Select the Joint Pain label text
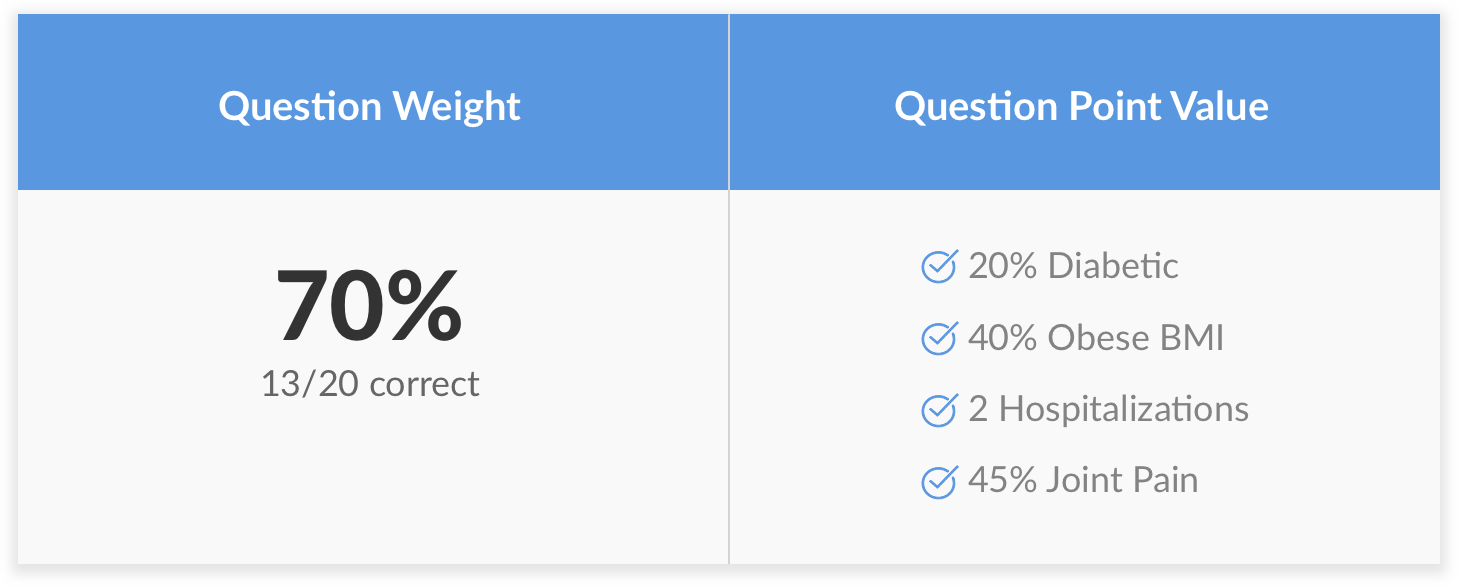Screen dimensions: 1458x586 click(1122, 481)
